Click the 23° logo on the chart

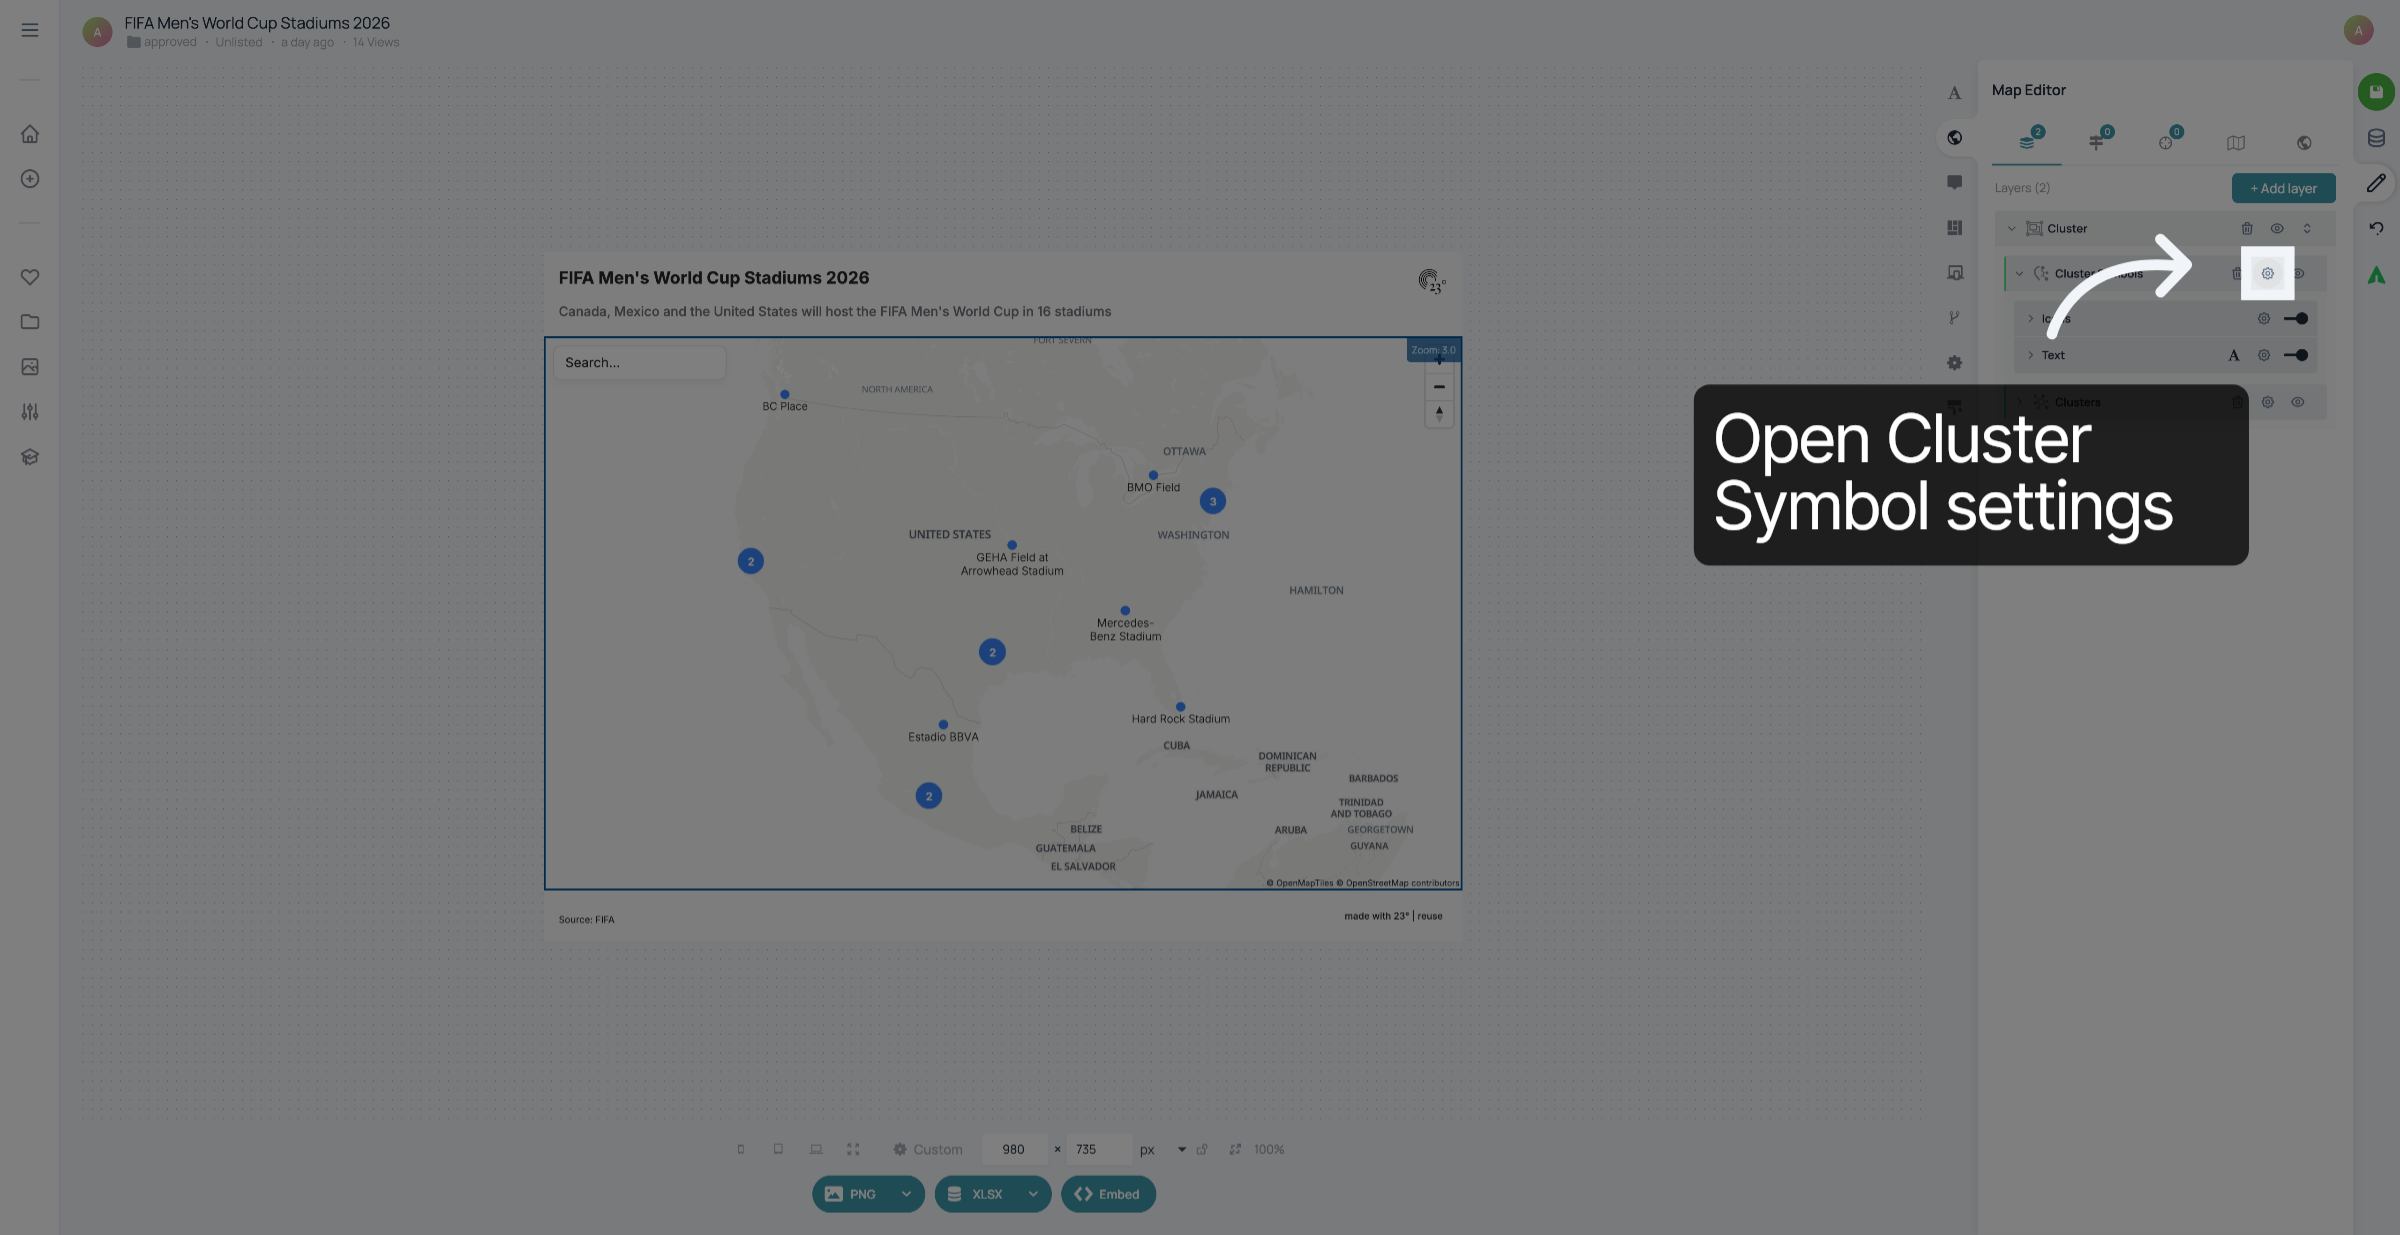(x=1431, y=281)
